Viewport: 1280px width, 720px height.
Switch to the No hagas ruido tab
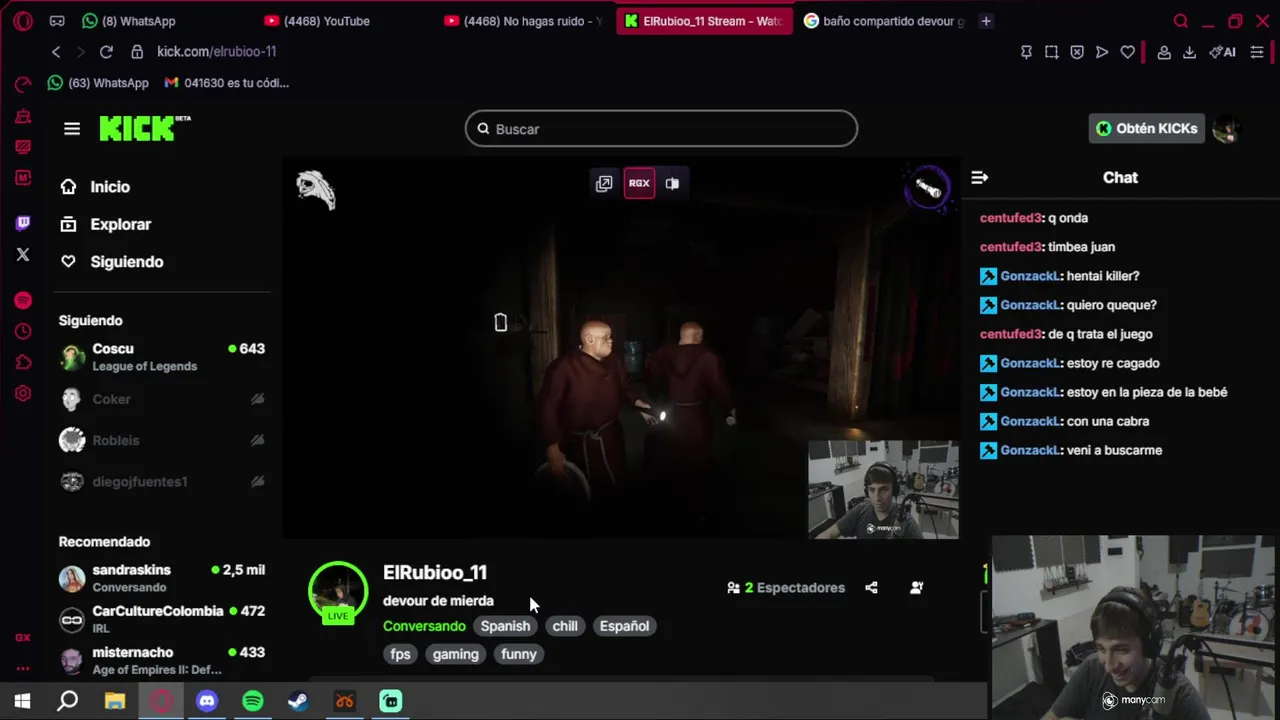(x=522, y=21)
